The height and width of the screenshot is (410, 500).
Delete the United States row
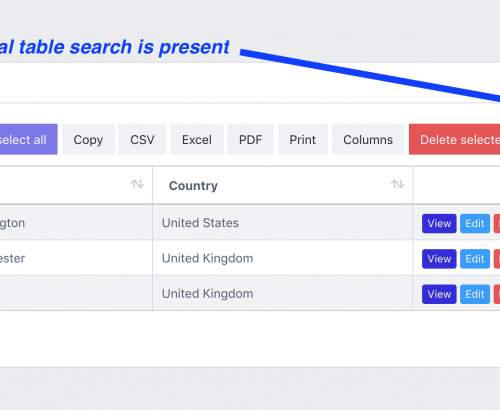[497, 223]
